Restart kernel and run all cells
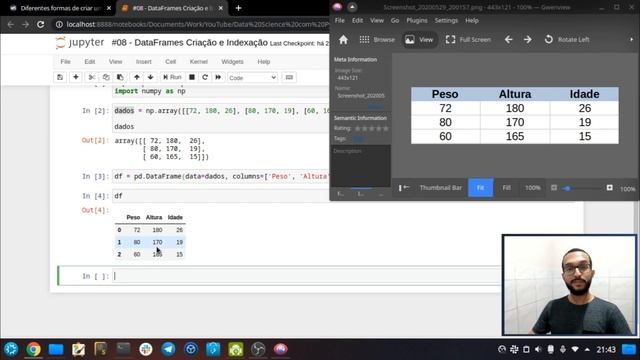Screen dimensions: 640x360 pos(218,77)
